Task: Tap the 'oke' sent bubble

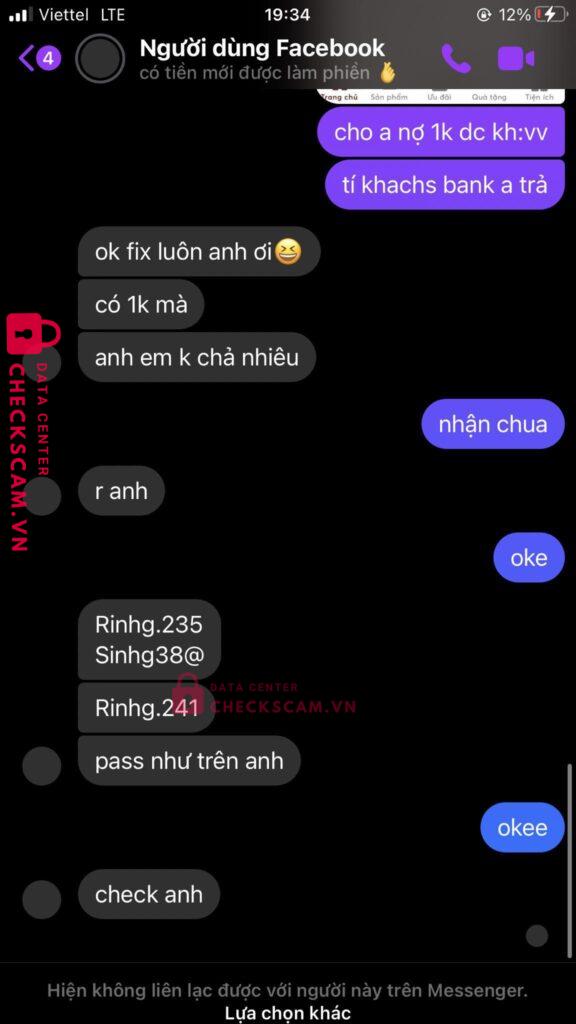Action: [x=529, y=558]
